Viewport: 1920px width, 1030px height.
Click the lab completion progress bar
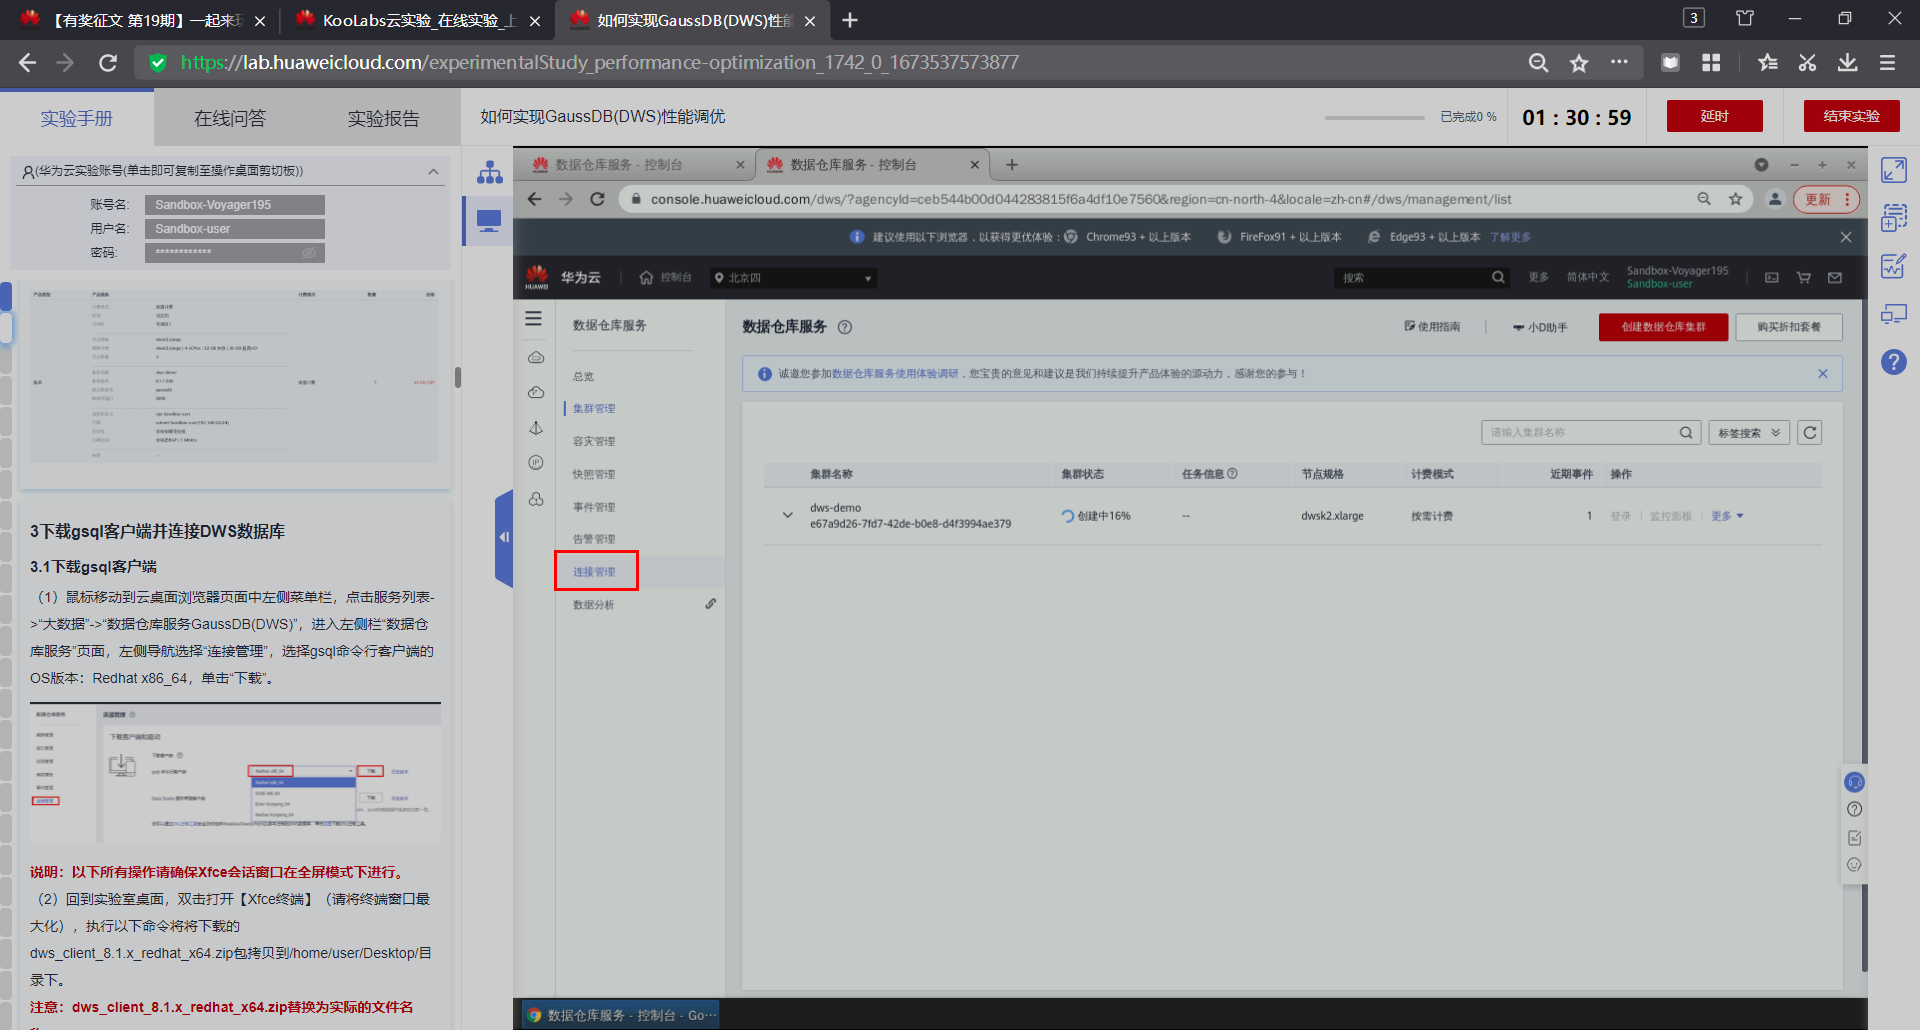1375,117
